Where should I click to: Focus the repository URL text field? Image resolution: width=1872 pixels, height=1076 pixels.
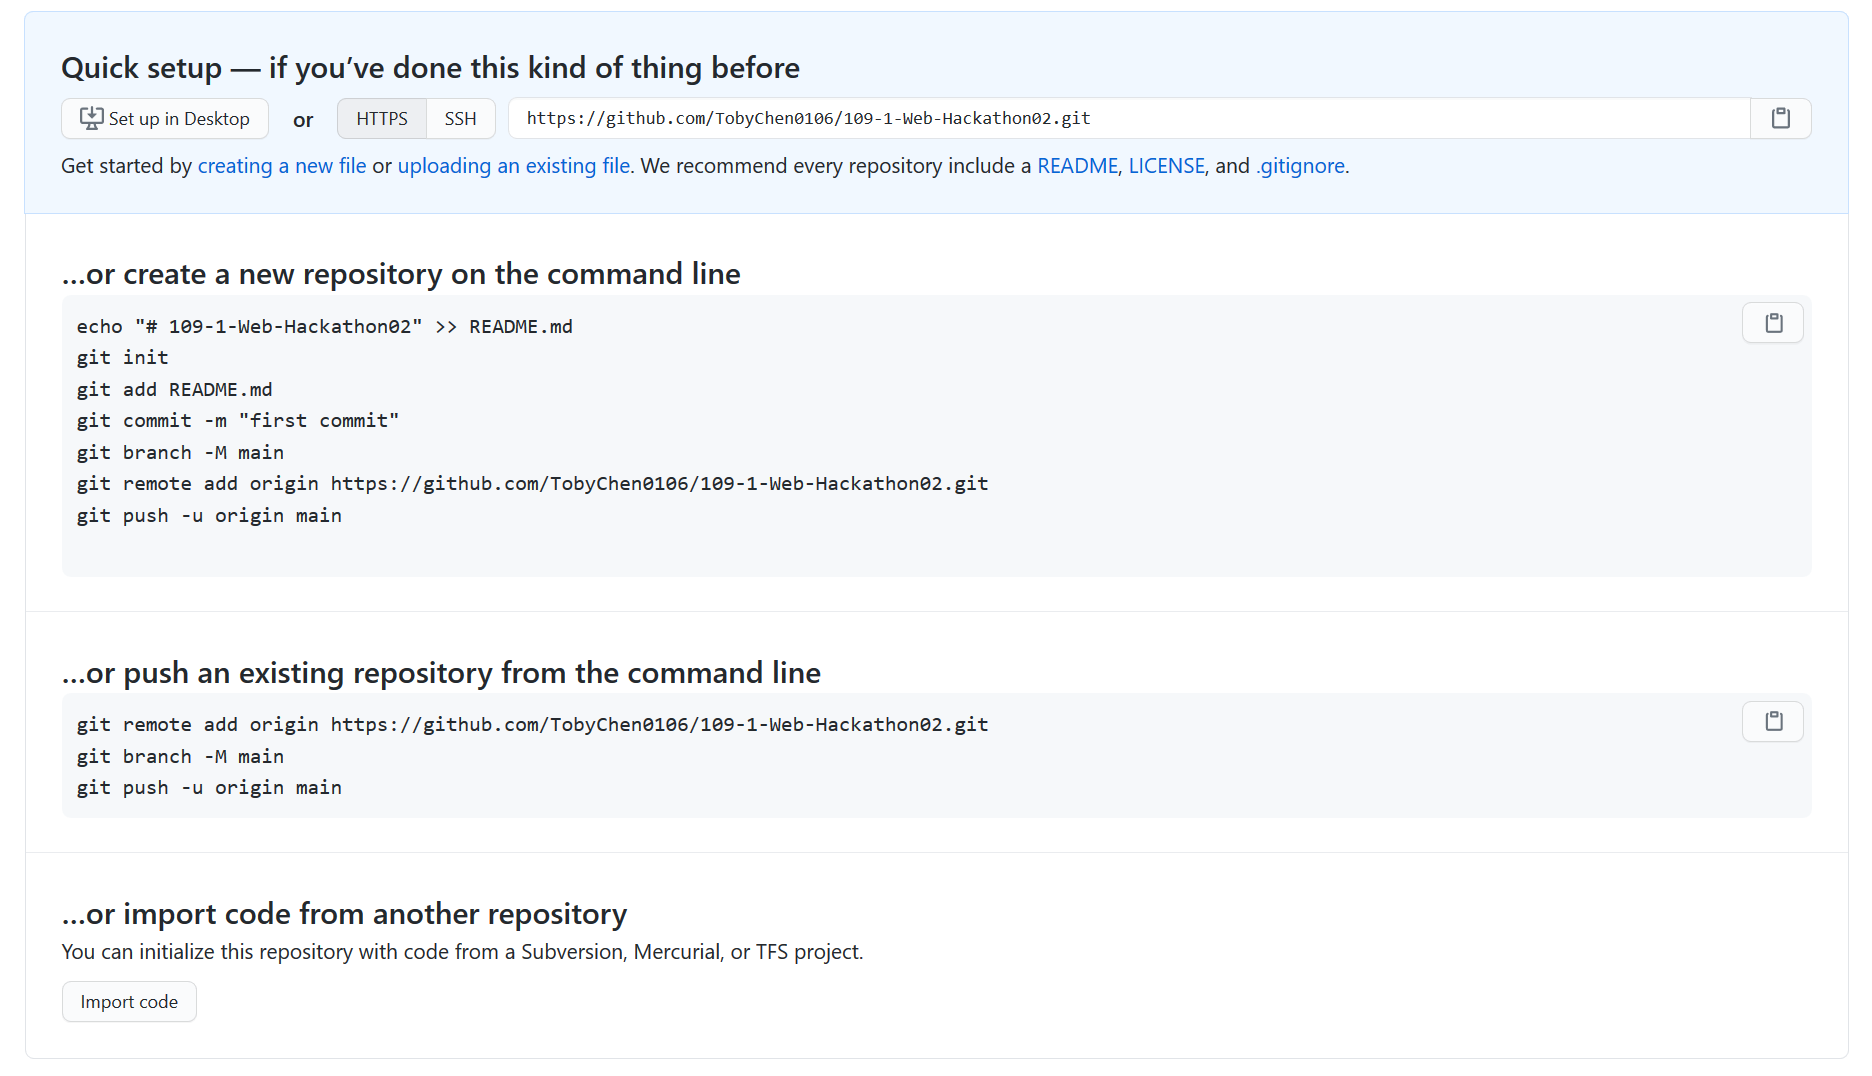coord(1128,118)
